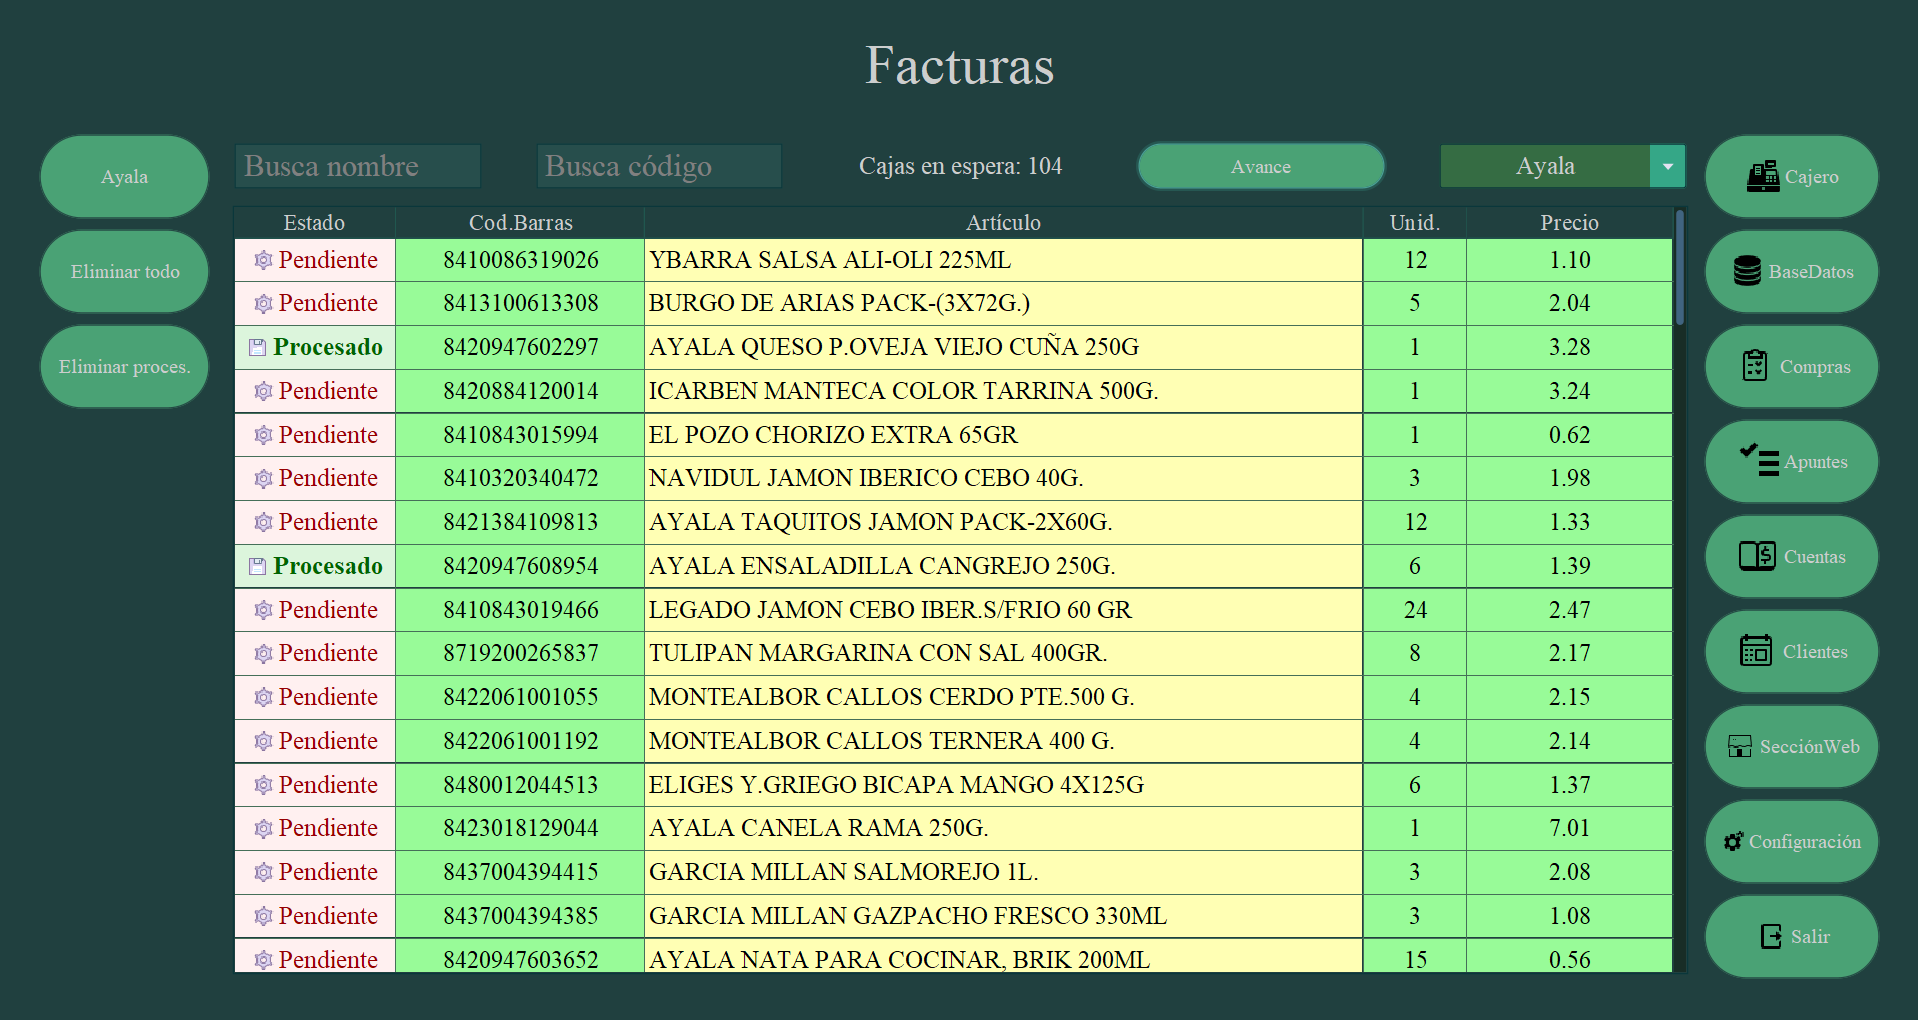Select barcode 8410086319026 cell
The width and height of the screenshot is (1918, 1020).
click(x=520, y=260)
